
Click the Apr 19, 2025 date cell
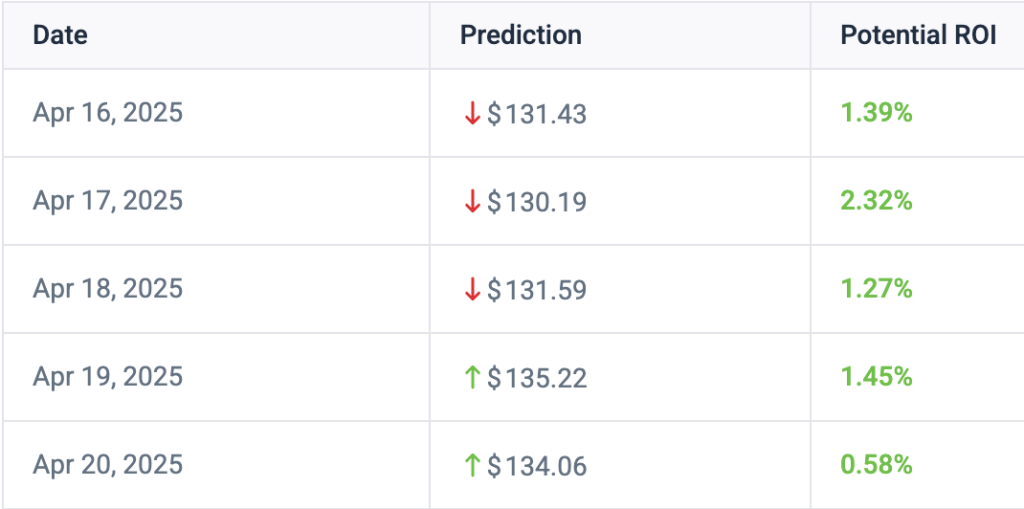click(108, 377)
